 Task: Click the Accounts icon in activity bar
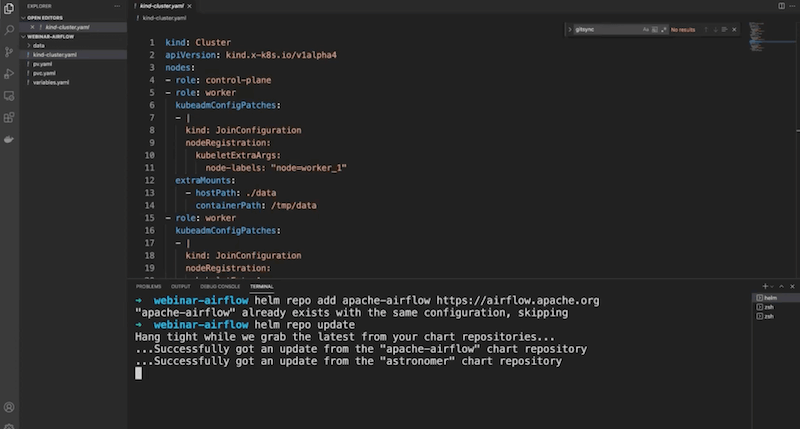[9, 407]
